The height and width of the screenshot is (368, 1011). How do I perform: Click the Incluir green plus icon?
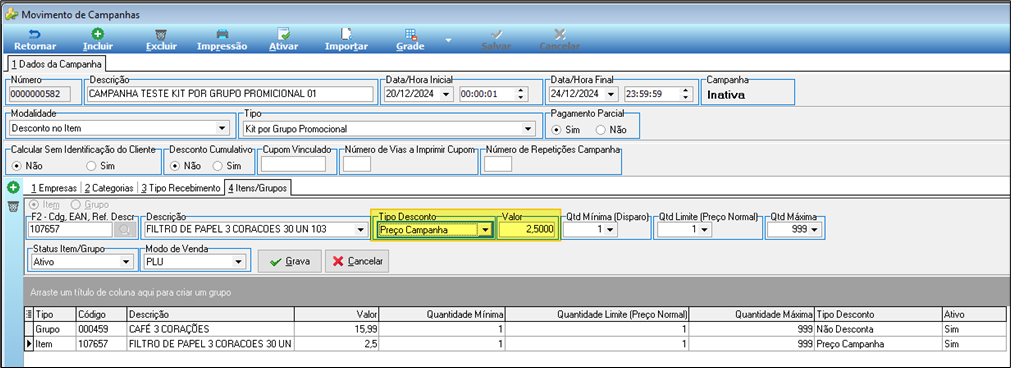98,34
